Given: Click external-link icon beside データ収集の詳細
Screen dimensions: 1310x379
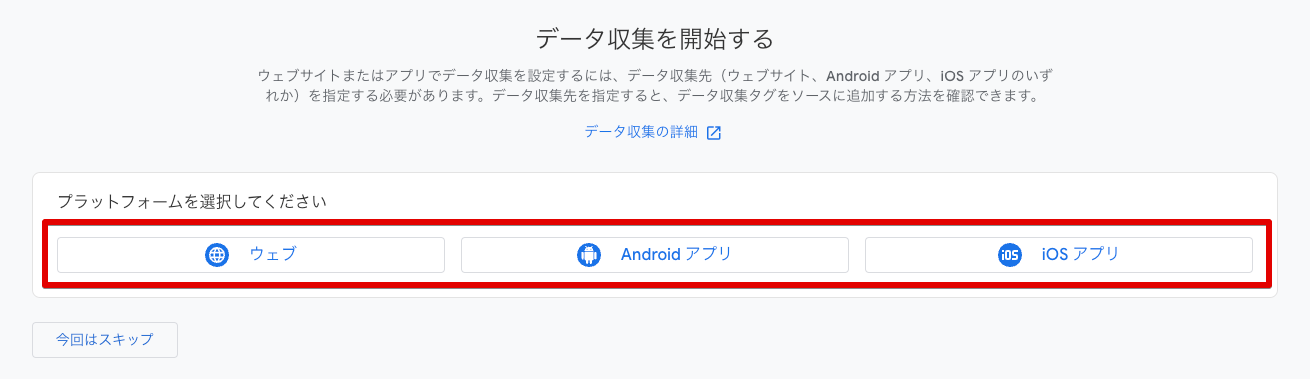Looking at the screenshot, I should click(714, 133).
